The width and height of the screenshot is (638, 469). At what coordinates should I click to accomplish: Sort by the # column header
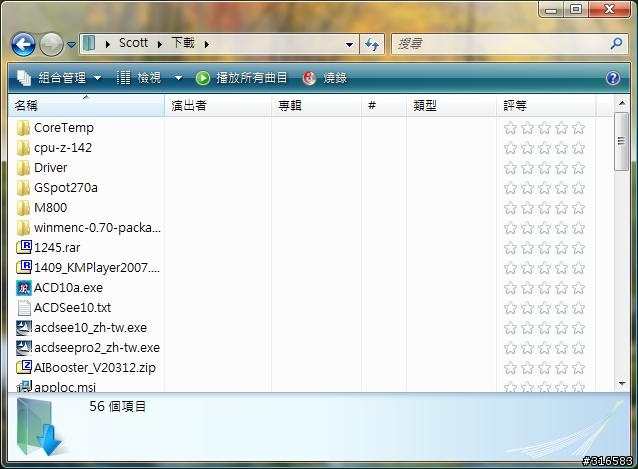pos(384,106)
